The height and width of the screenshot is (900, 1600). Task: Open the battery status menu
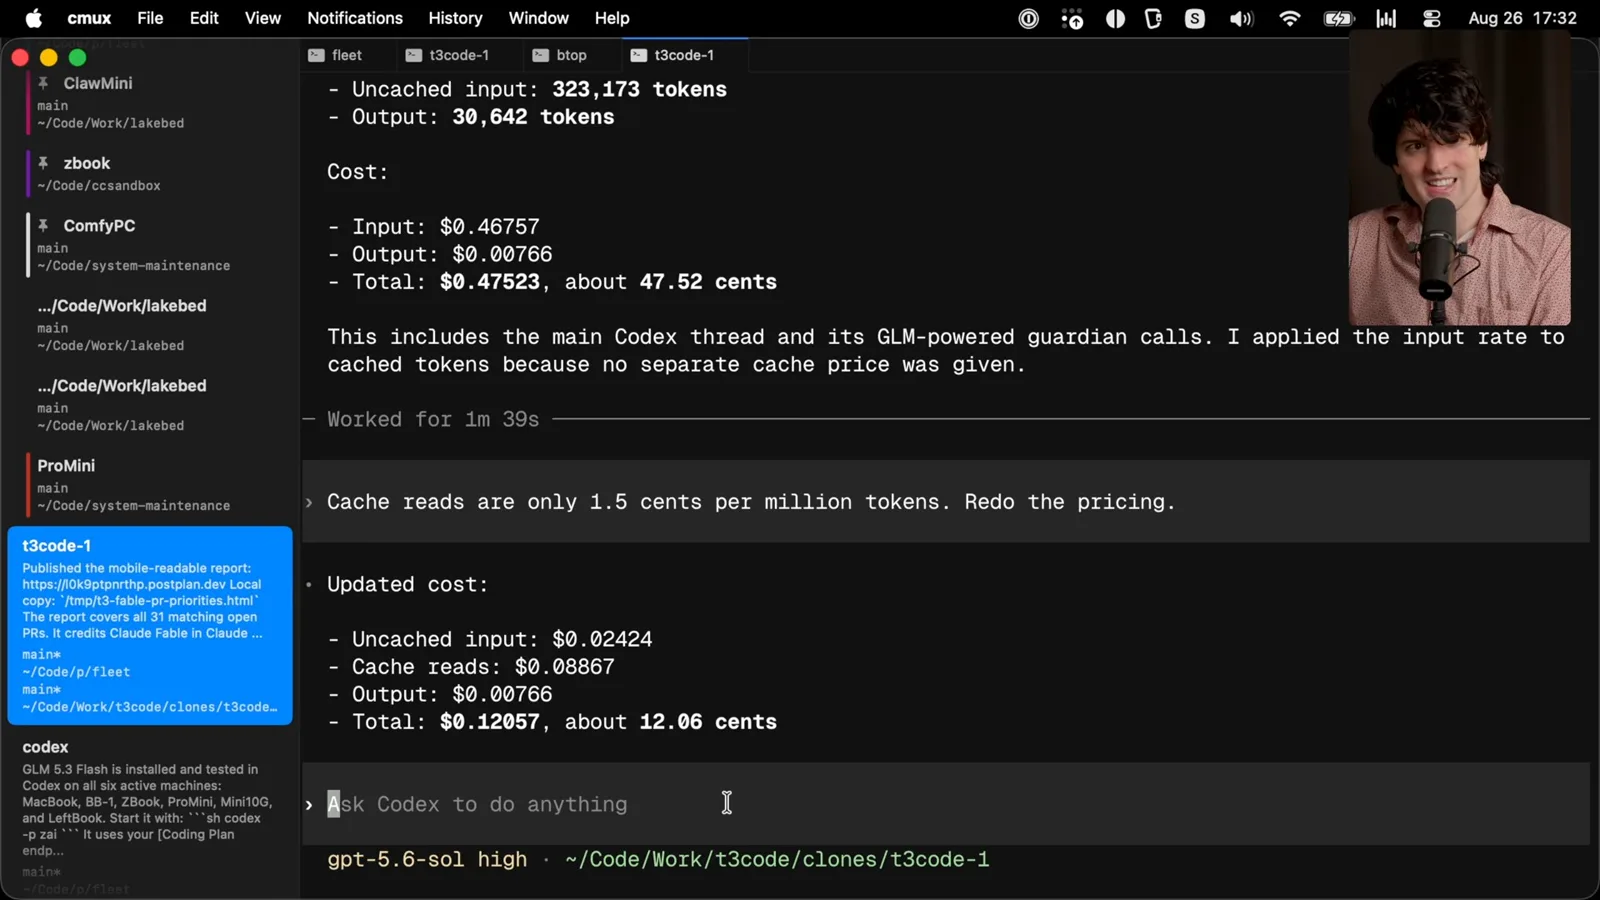tap(1338, 18)
